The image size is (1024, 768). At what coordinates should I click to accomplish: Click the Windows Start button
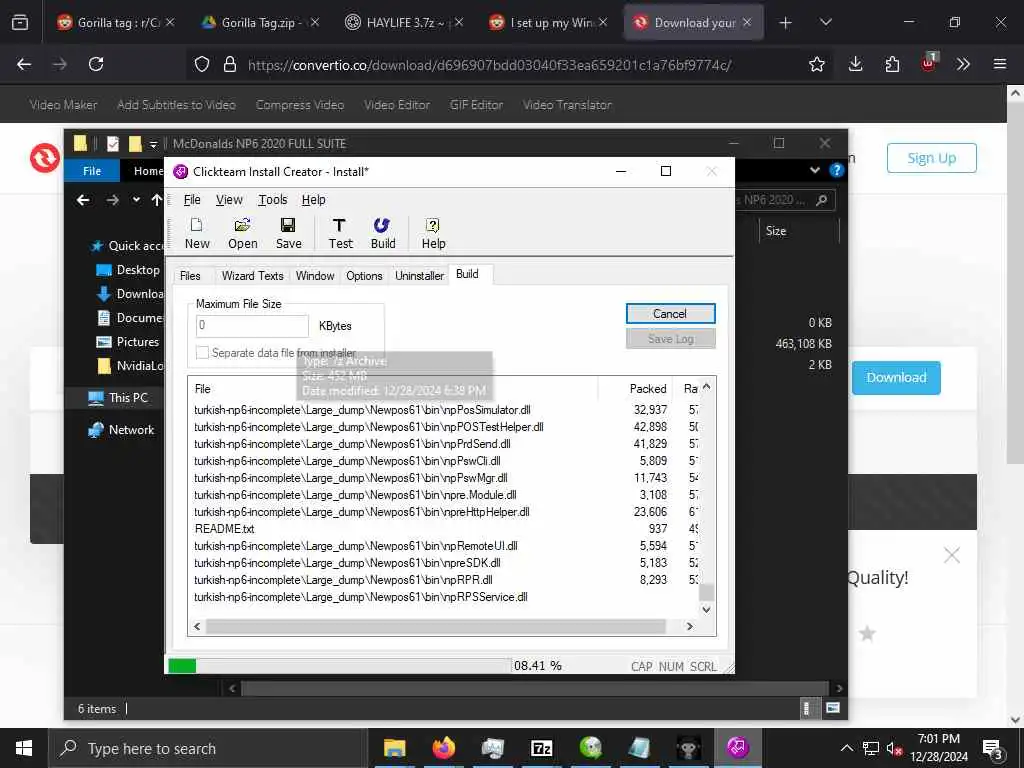pyautogui.click(x=24, y=748)
